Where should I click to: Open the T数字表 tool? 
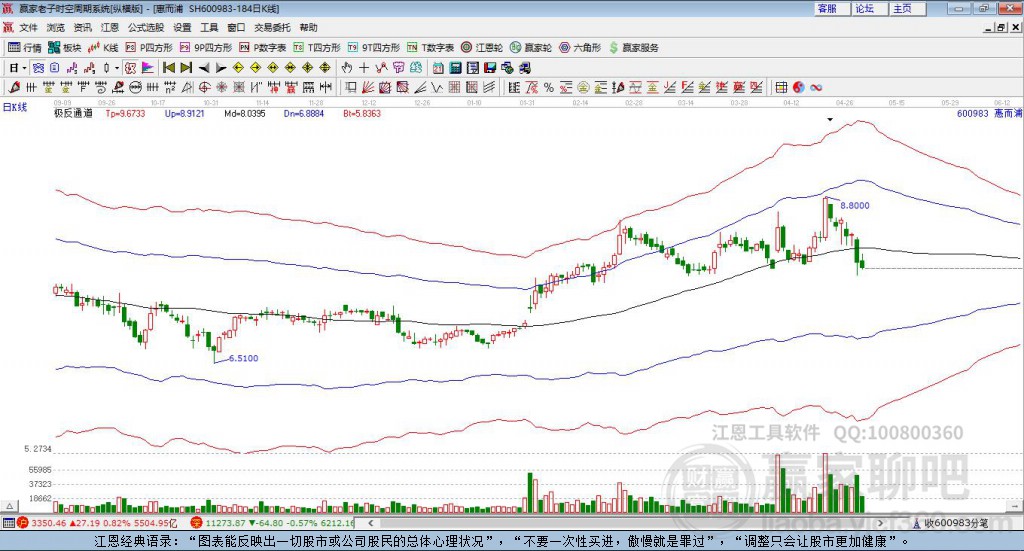(431, 48)
